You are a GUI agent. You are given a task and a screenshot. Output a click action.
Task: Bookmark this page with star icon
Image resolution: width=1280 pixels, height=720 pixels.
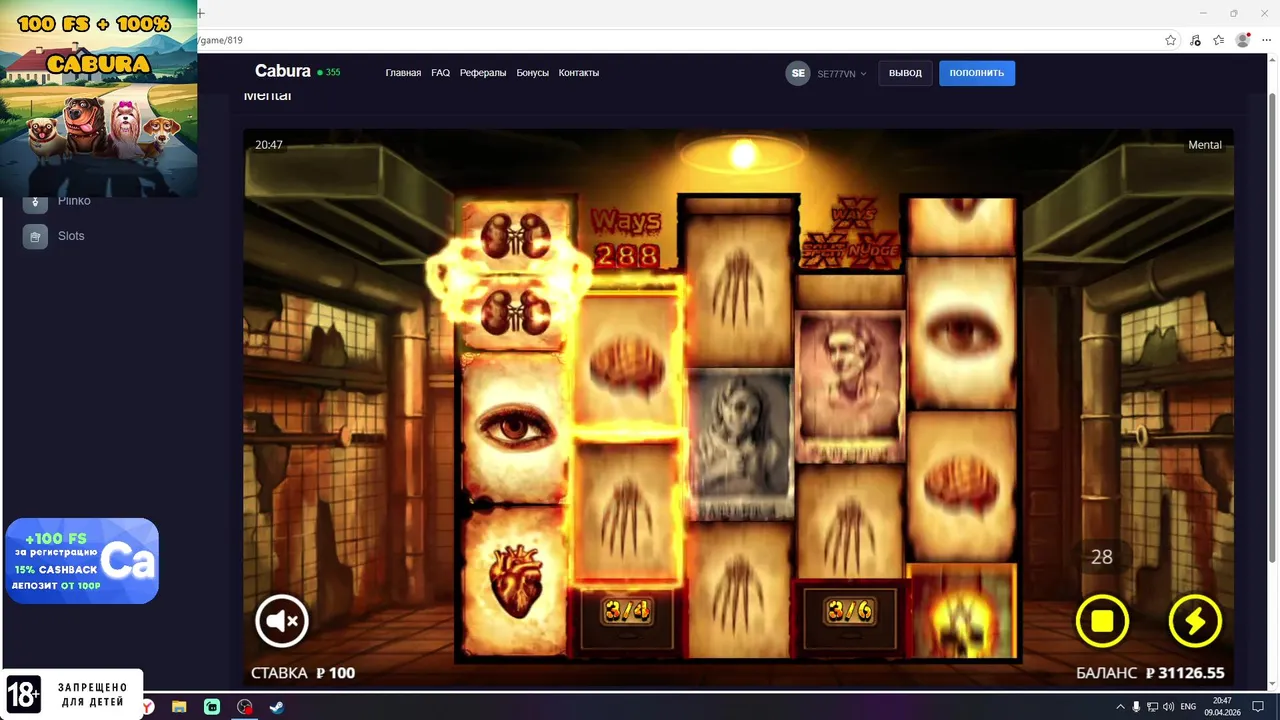(x=1171, y=40)
